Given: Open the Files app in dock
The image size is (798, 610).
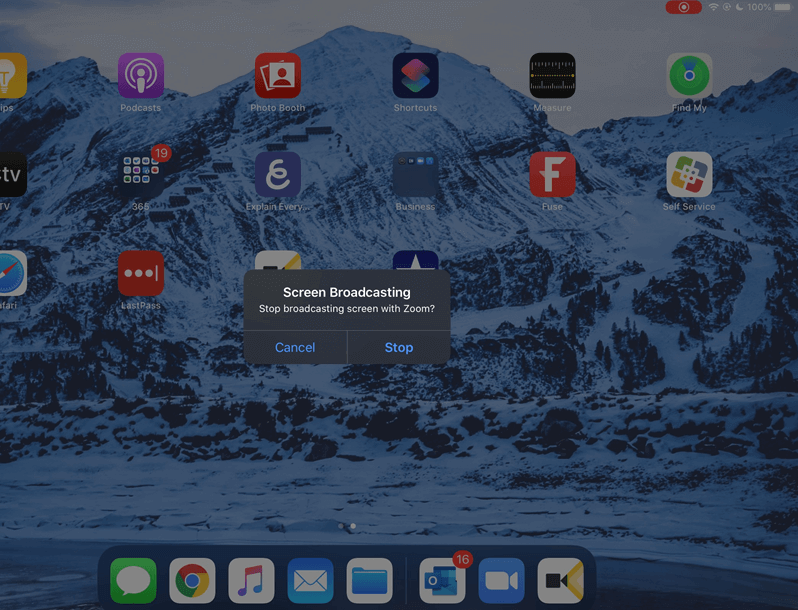Looking at the screenshot, I should (369, 580).
